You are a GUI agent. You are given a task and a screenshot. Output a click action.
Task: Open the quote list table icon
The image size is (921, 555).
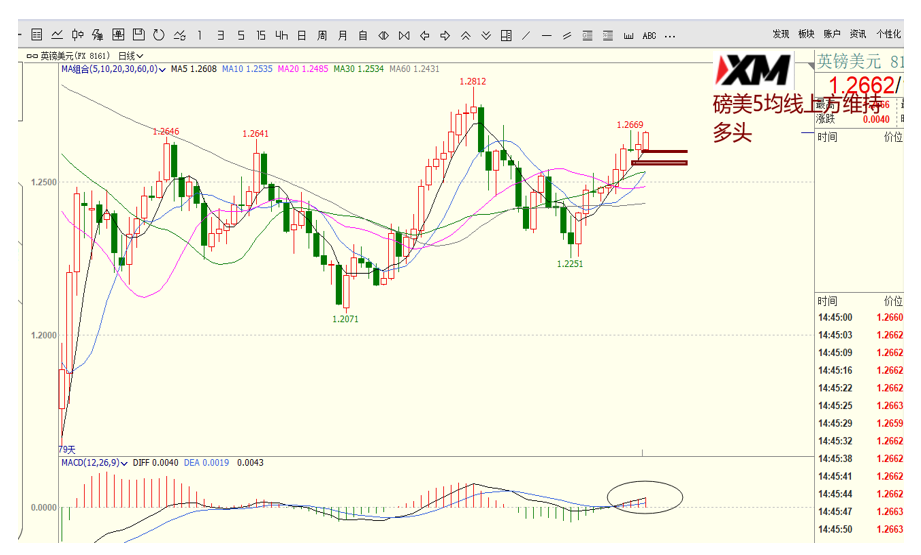tap(36, 35)
